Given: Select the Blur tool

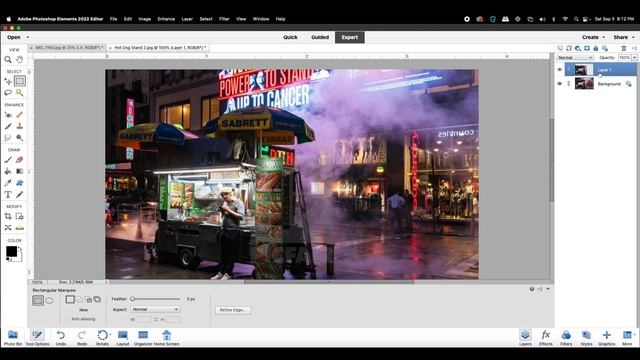Looking at the screenshot, I should [8, 138].
